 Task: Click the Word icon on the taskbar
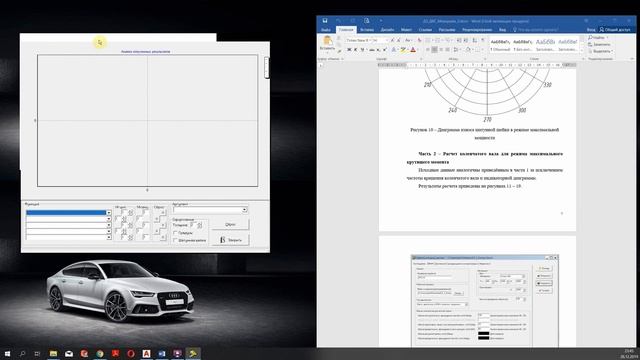pos(162,353)
